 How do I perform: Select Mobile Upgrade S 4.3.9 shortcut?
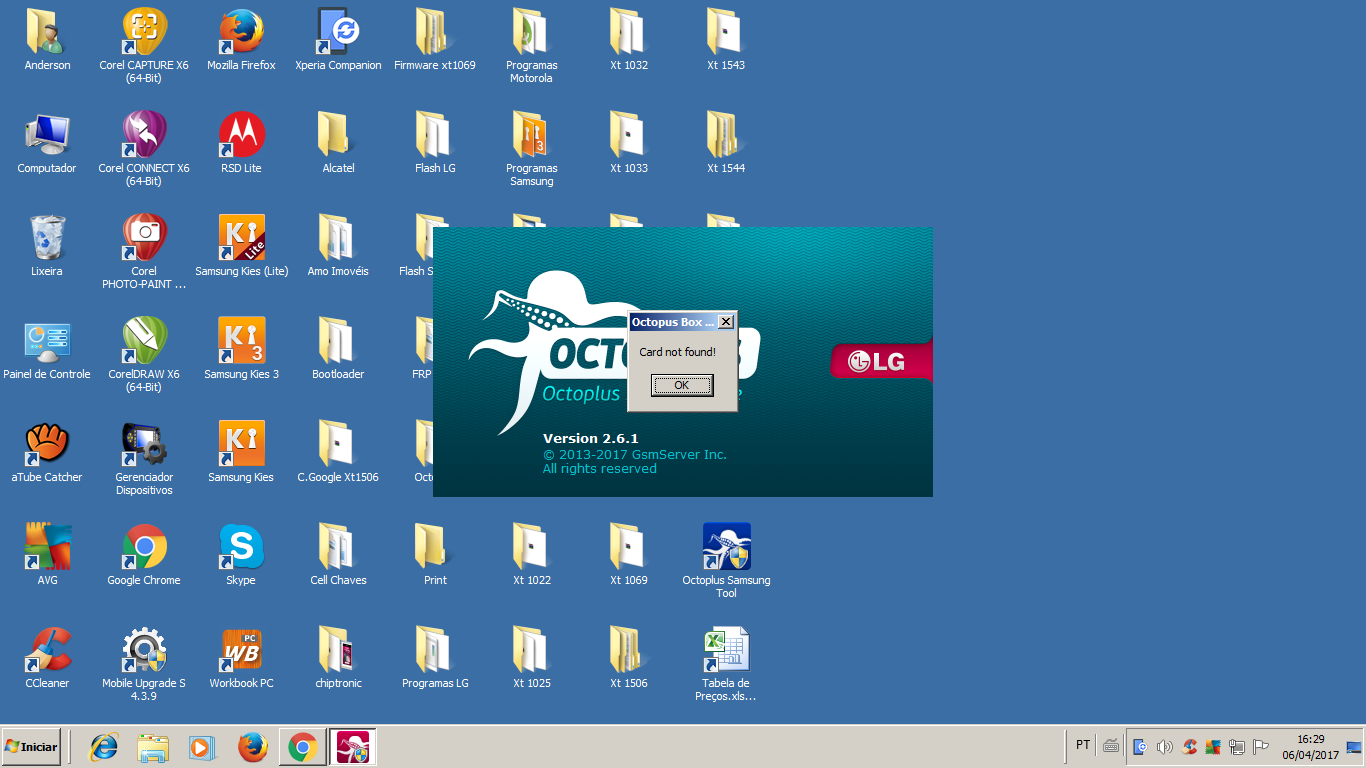[x=144, y=664]
